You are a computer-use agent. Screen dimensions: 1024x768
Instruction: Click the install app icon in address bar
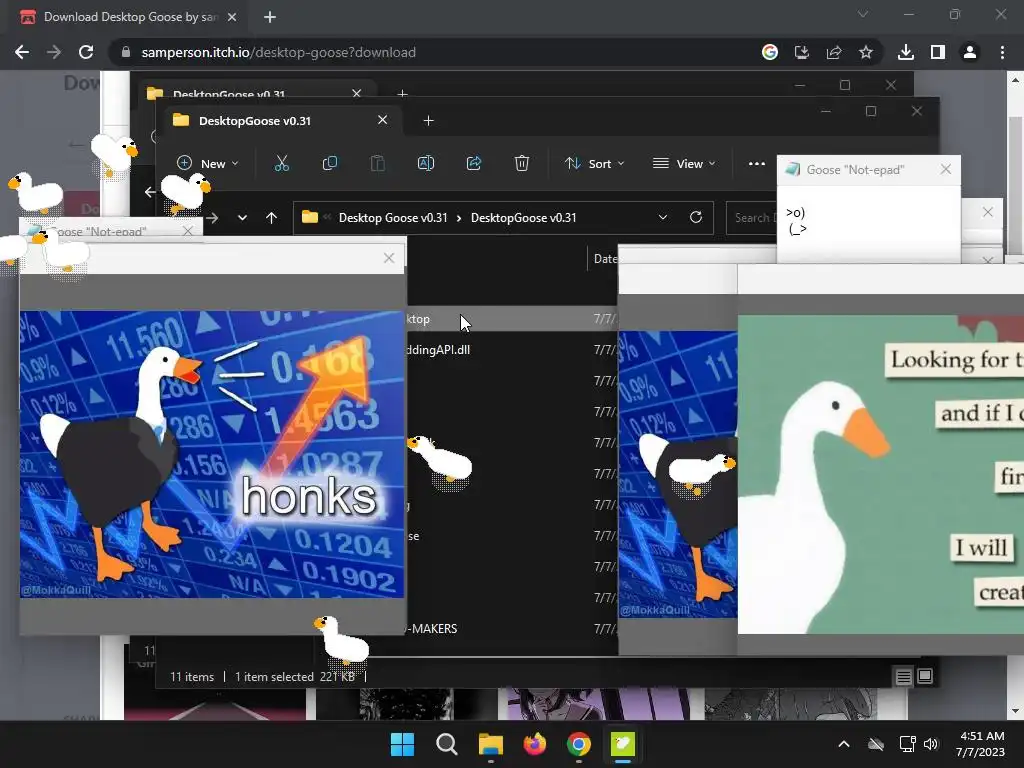click(x=802, y=52)
